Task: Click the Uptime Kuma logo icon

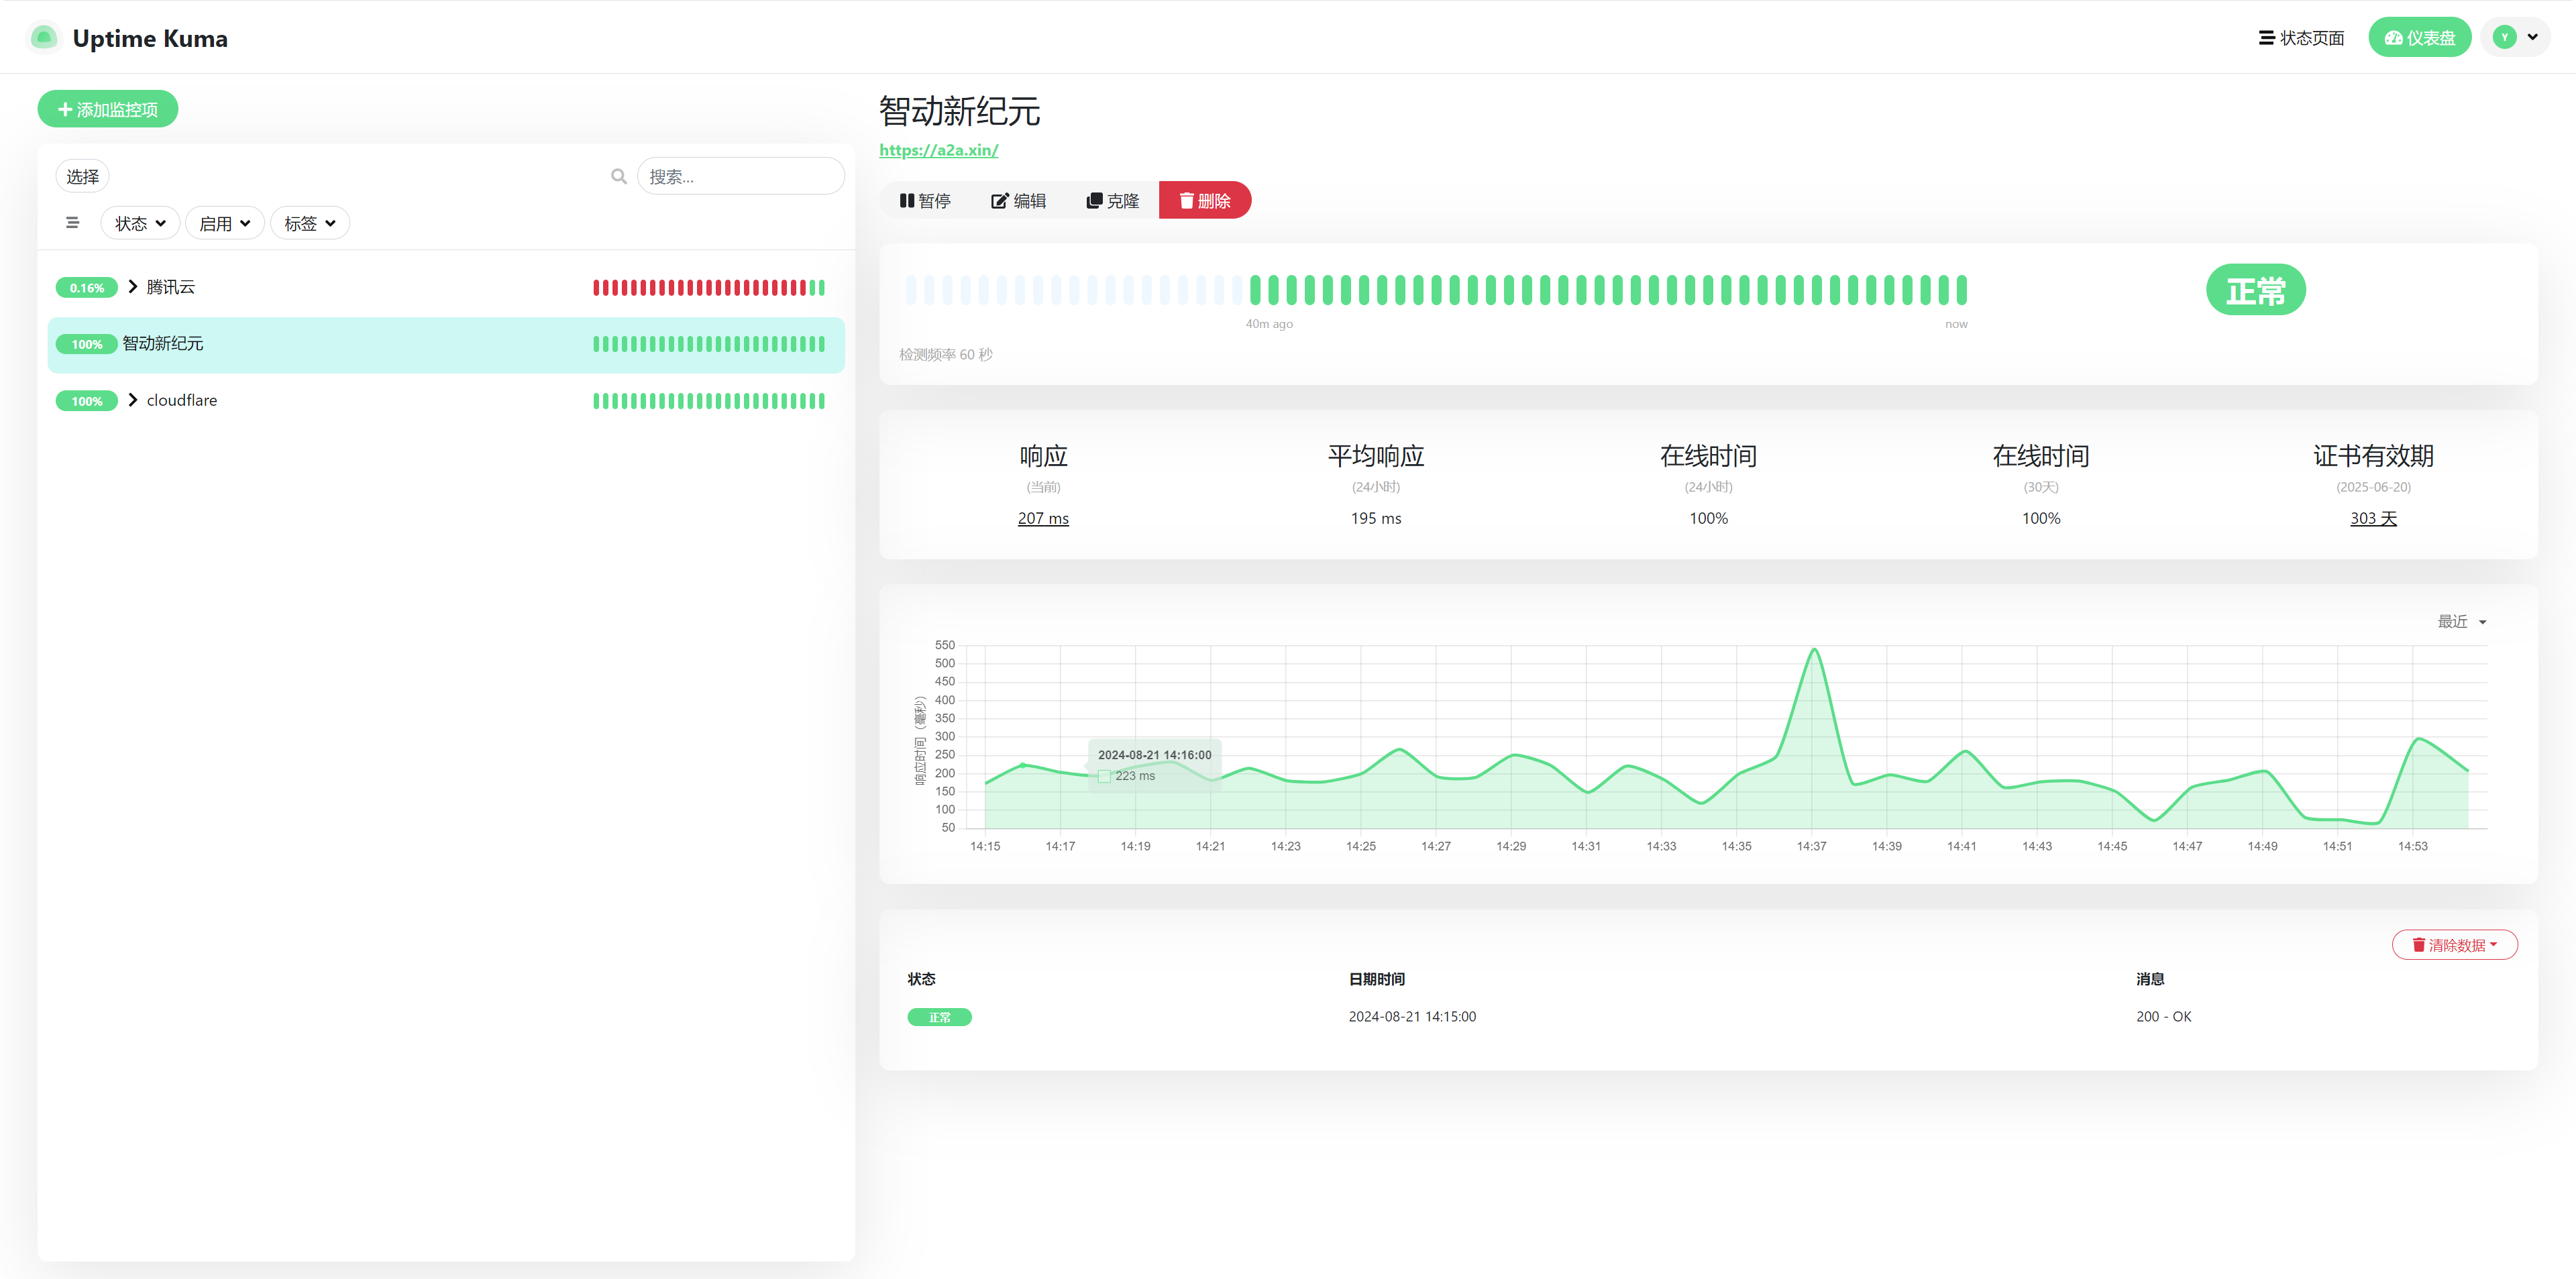Action: [x=43, y=38]
